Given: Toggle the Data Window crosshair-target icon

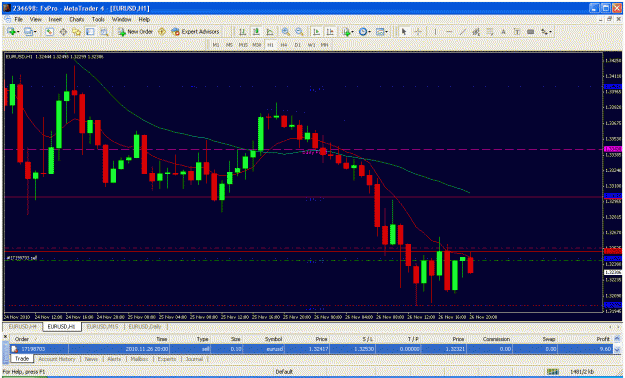Looking at the screenshot, I should [63, 32].
